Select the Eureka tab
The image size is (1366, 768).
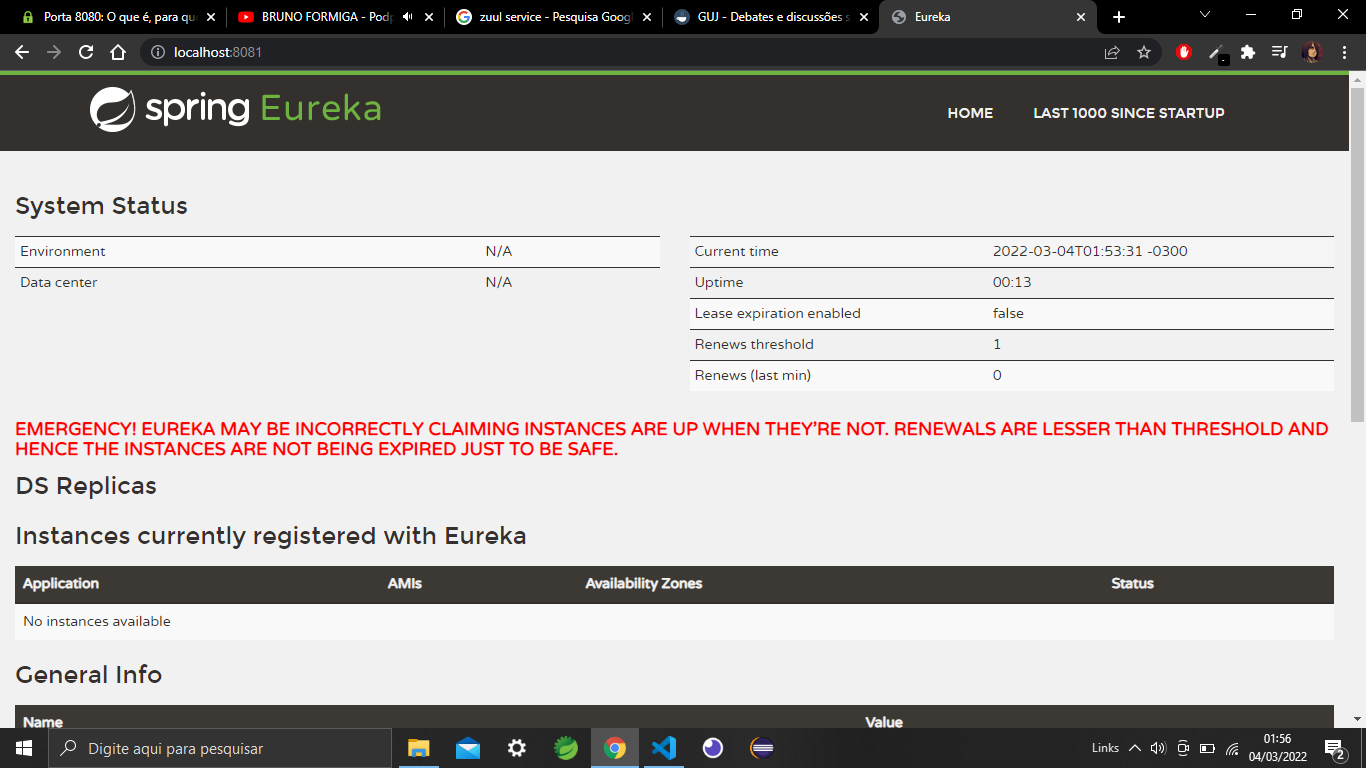tap(988, 17)
